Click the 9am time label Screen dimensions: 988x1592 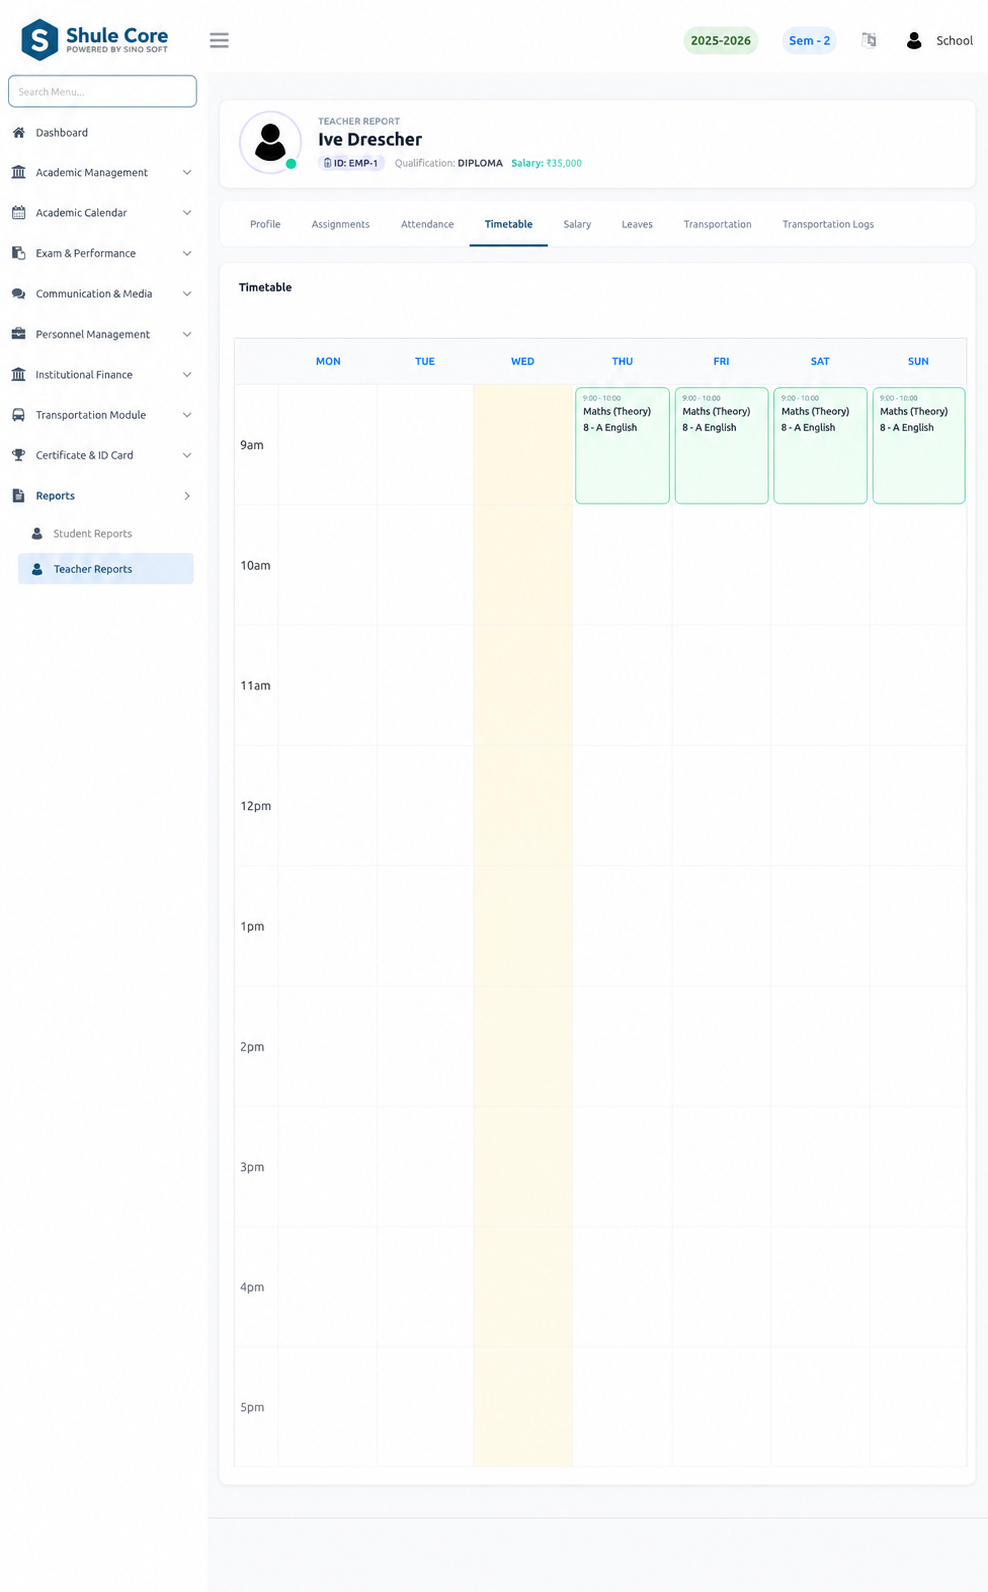pos(252,445)
